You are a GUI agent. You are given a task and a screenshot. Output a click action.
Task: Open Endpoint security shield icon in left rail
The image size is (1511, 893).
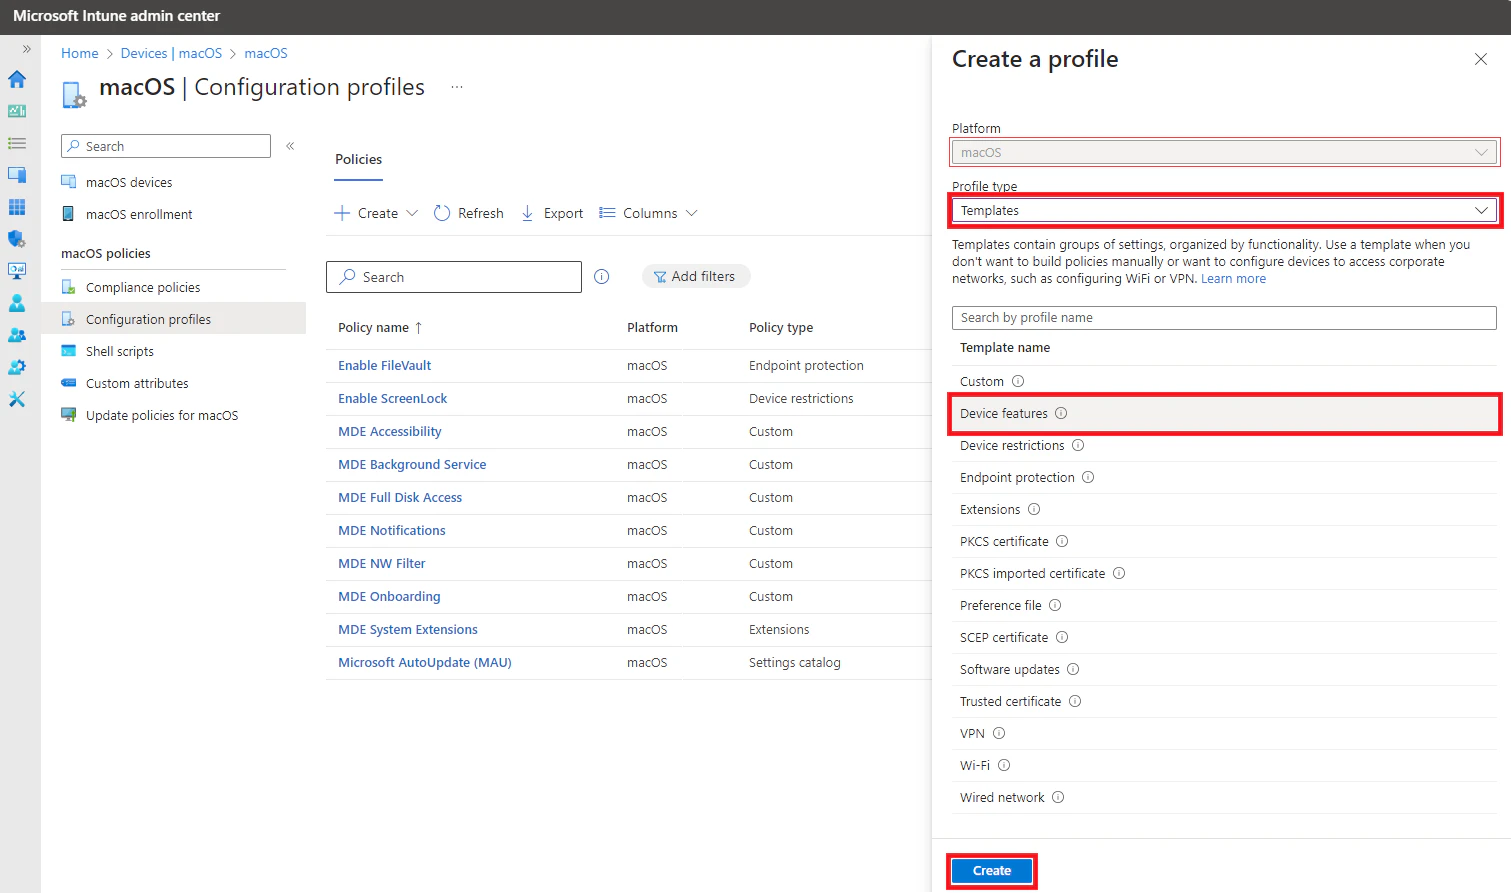[17, 239]
